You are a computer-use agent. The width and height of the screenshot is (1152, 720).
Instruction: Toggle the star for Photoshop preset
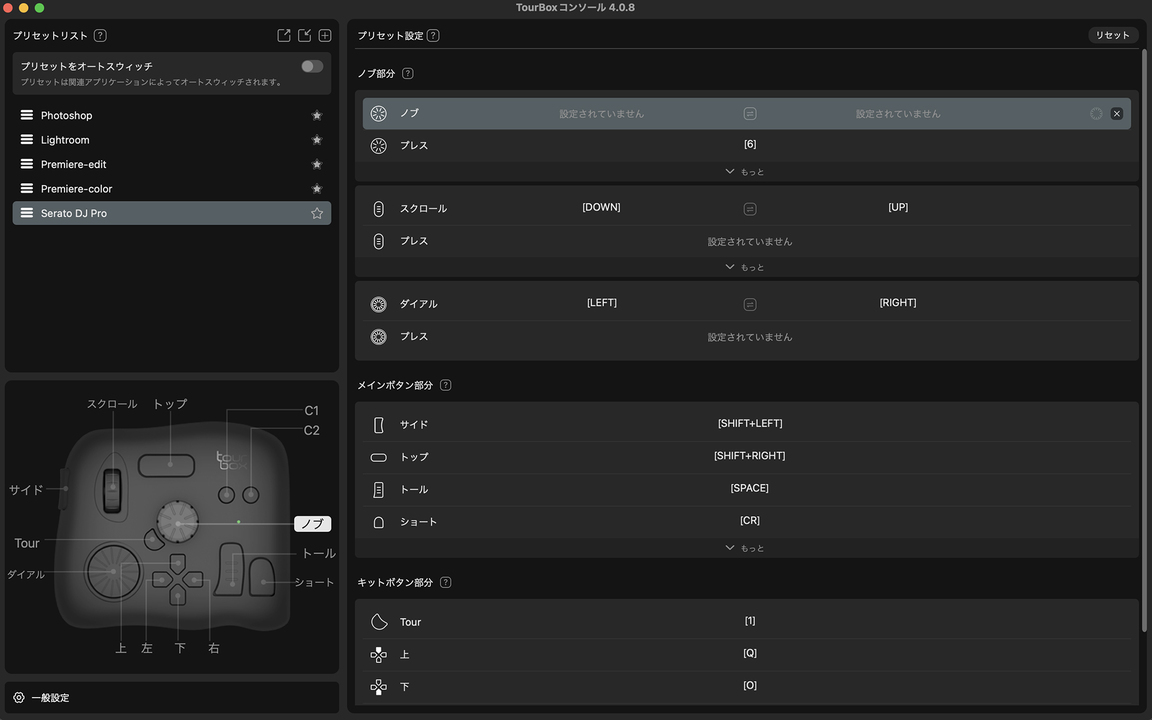(317, 115)
